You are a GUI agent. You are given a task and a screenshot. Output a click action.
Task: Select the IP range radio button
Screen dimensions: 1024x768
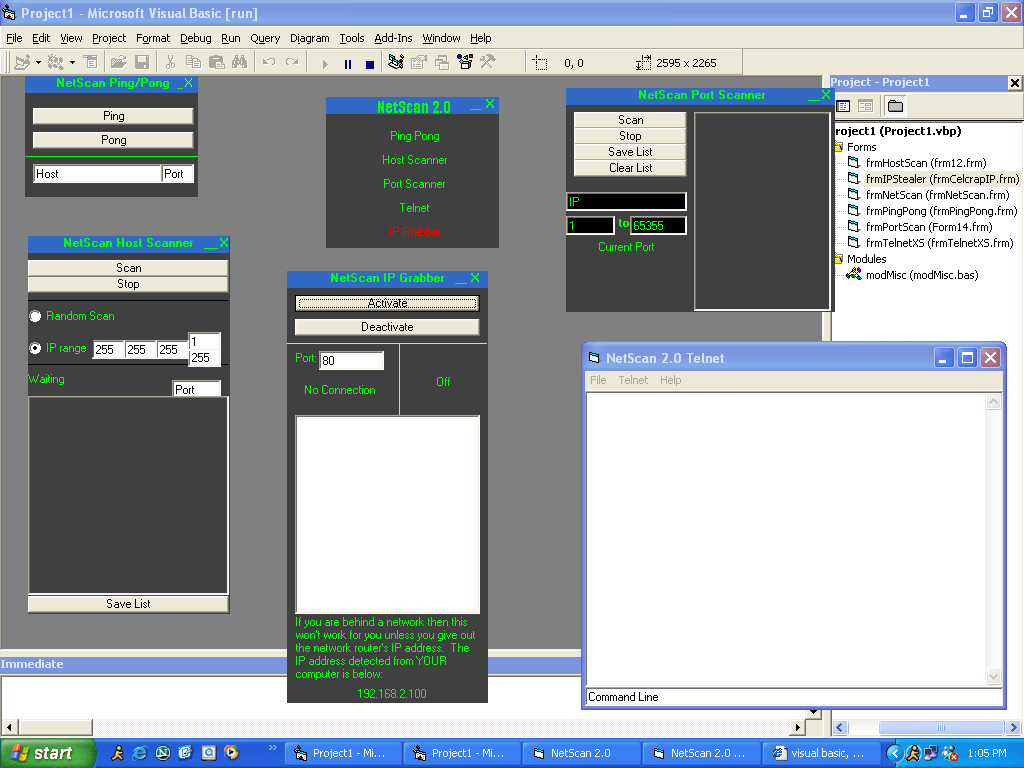pyautogui.click(x=36, y=349)
